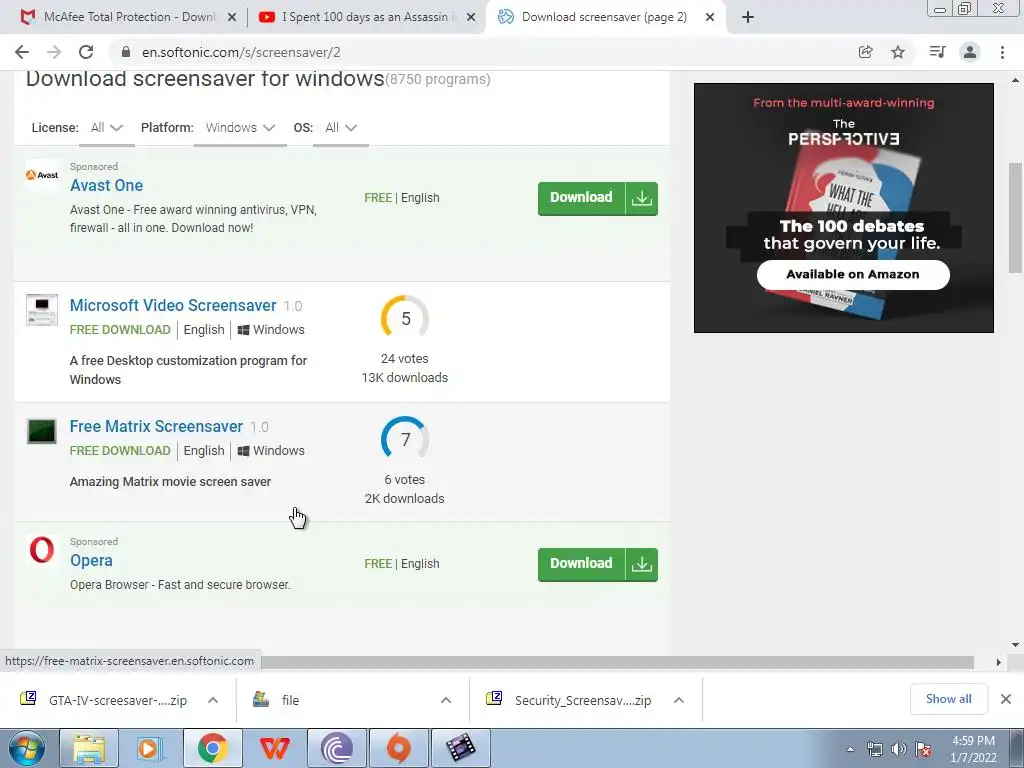
Task: Open the Windows Start menu
Action: click(27, 748)
